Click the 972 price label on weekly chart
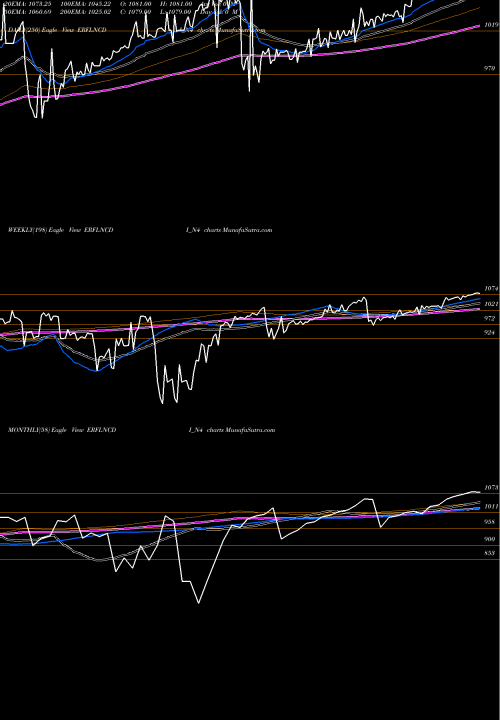Viewport: 500px width, 720px height. 490,318
